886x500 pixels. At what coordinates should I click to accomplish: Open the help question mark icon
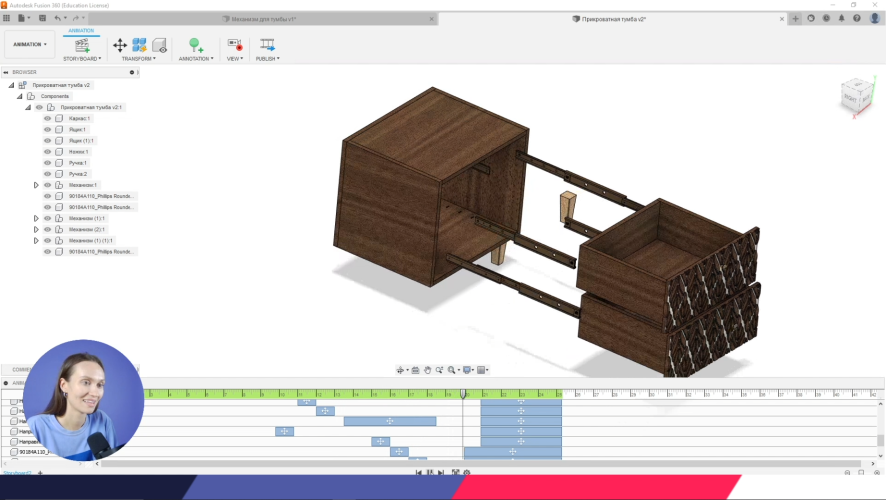[857, 19]
